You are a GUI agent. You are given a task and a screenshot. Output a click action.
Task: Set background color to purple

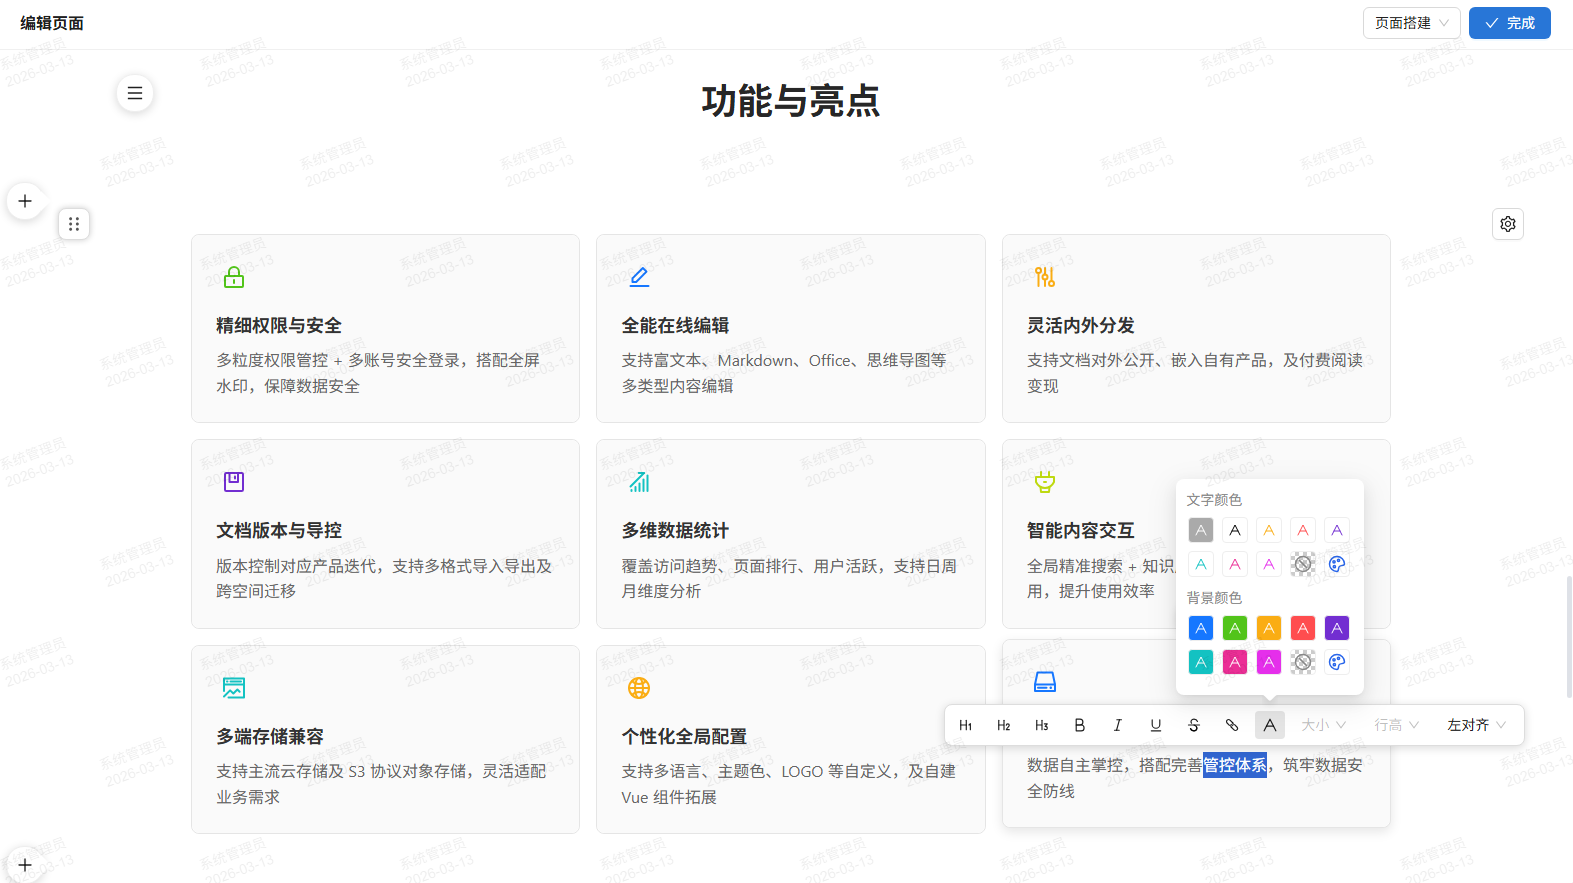(1337, 628)
